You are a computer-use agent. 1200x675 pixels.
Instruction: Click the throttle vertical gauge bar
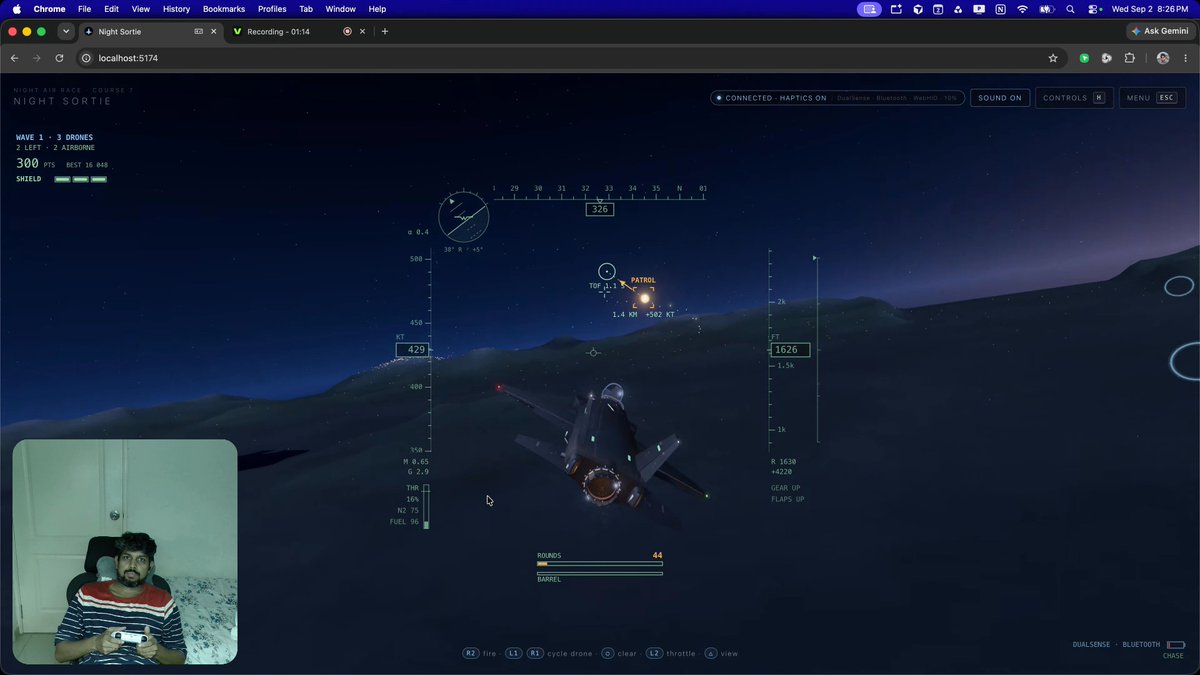(x=426, y=506)
